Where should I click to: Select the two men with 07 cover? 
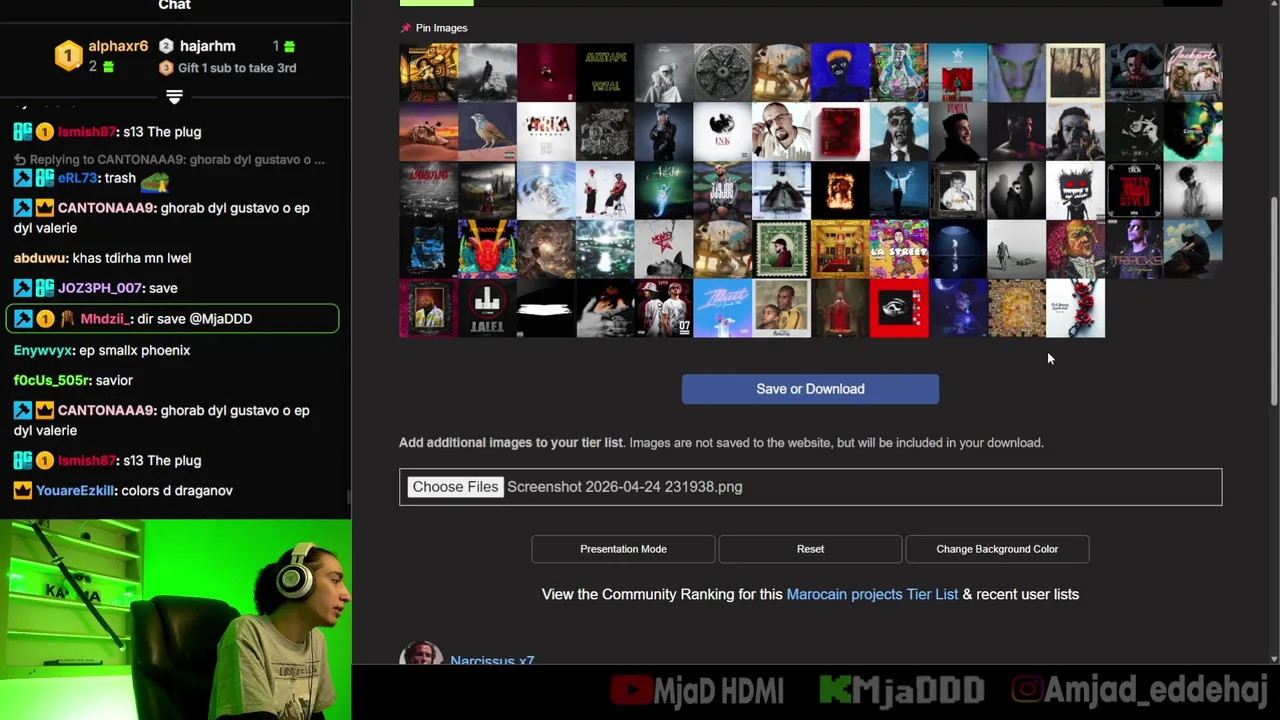pos(664,309)
